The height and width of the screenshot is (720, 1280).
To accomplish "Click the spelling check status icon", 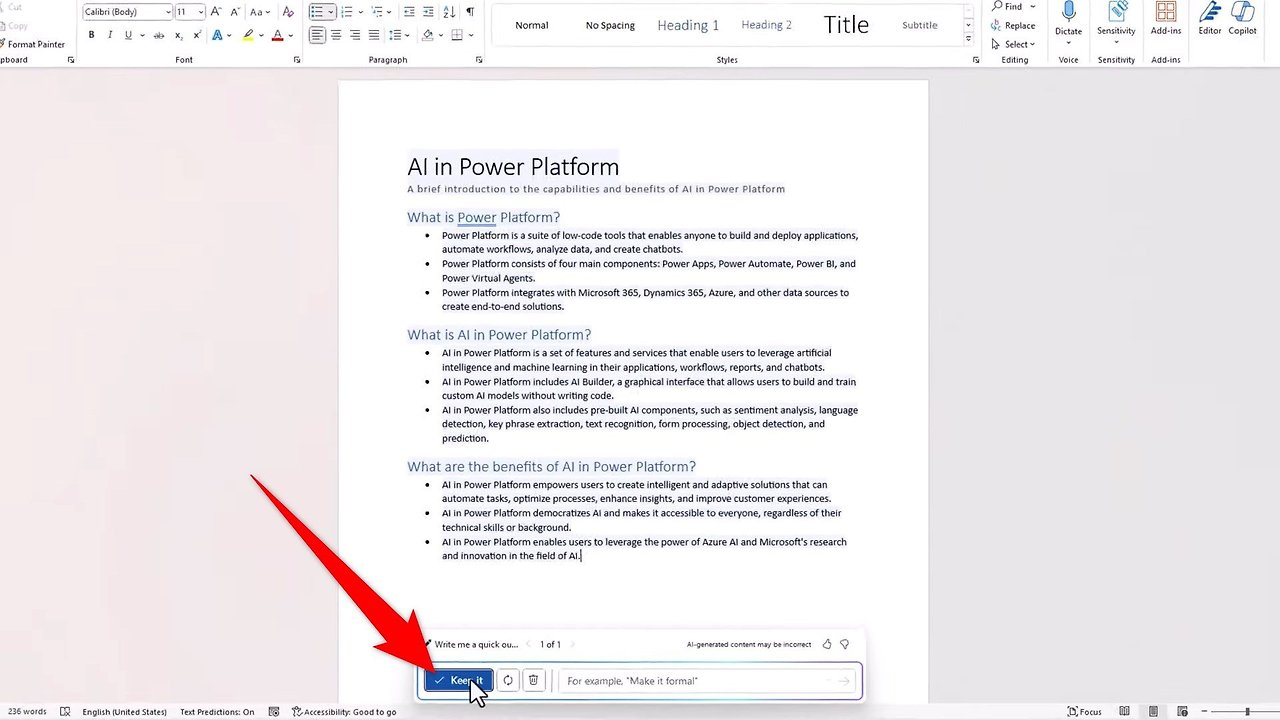I will [65, 712].
